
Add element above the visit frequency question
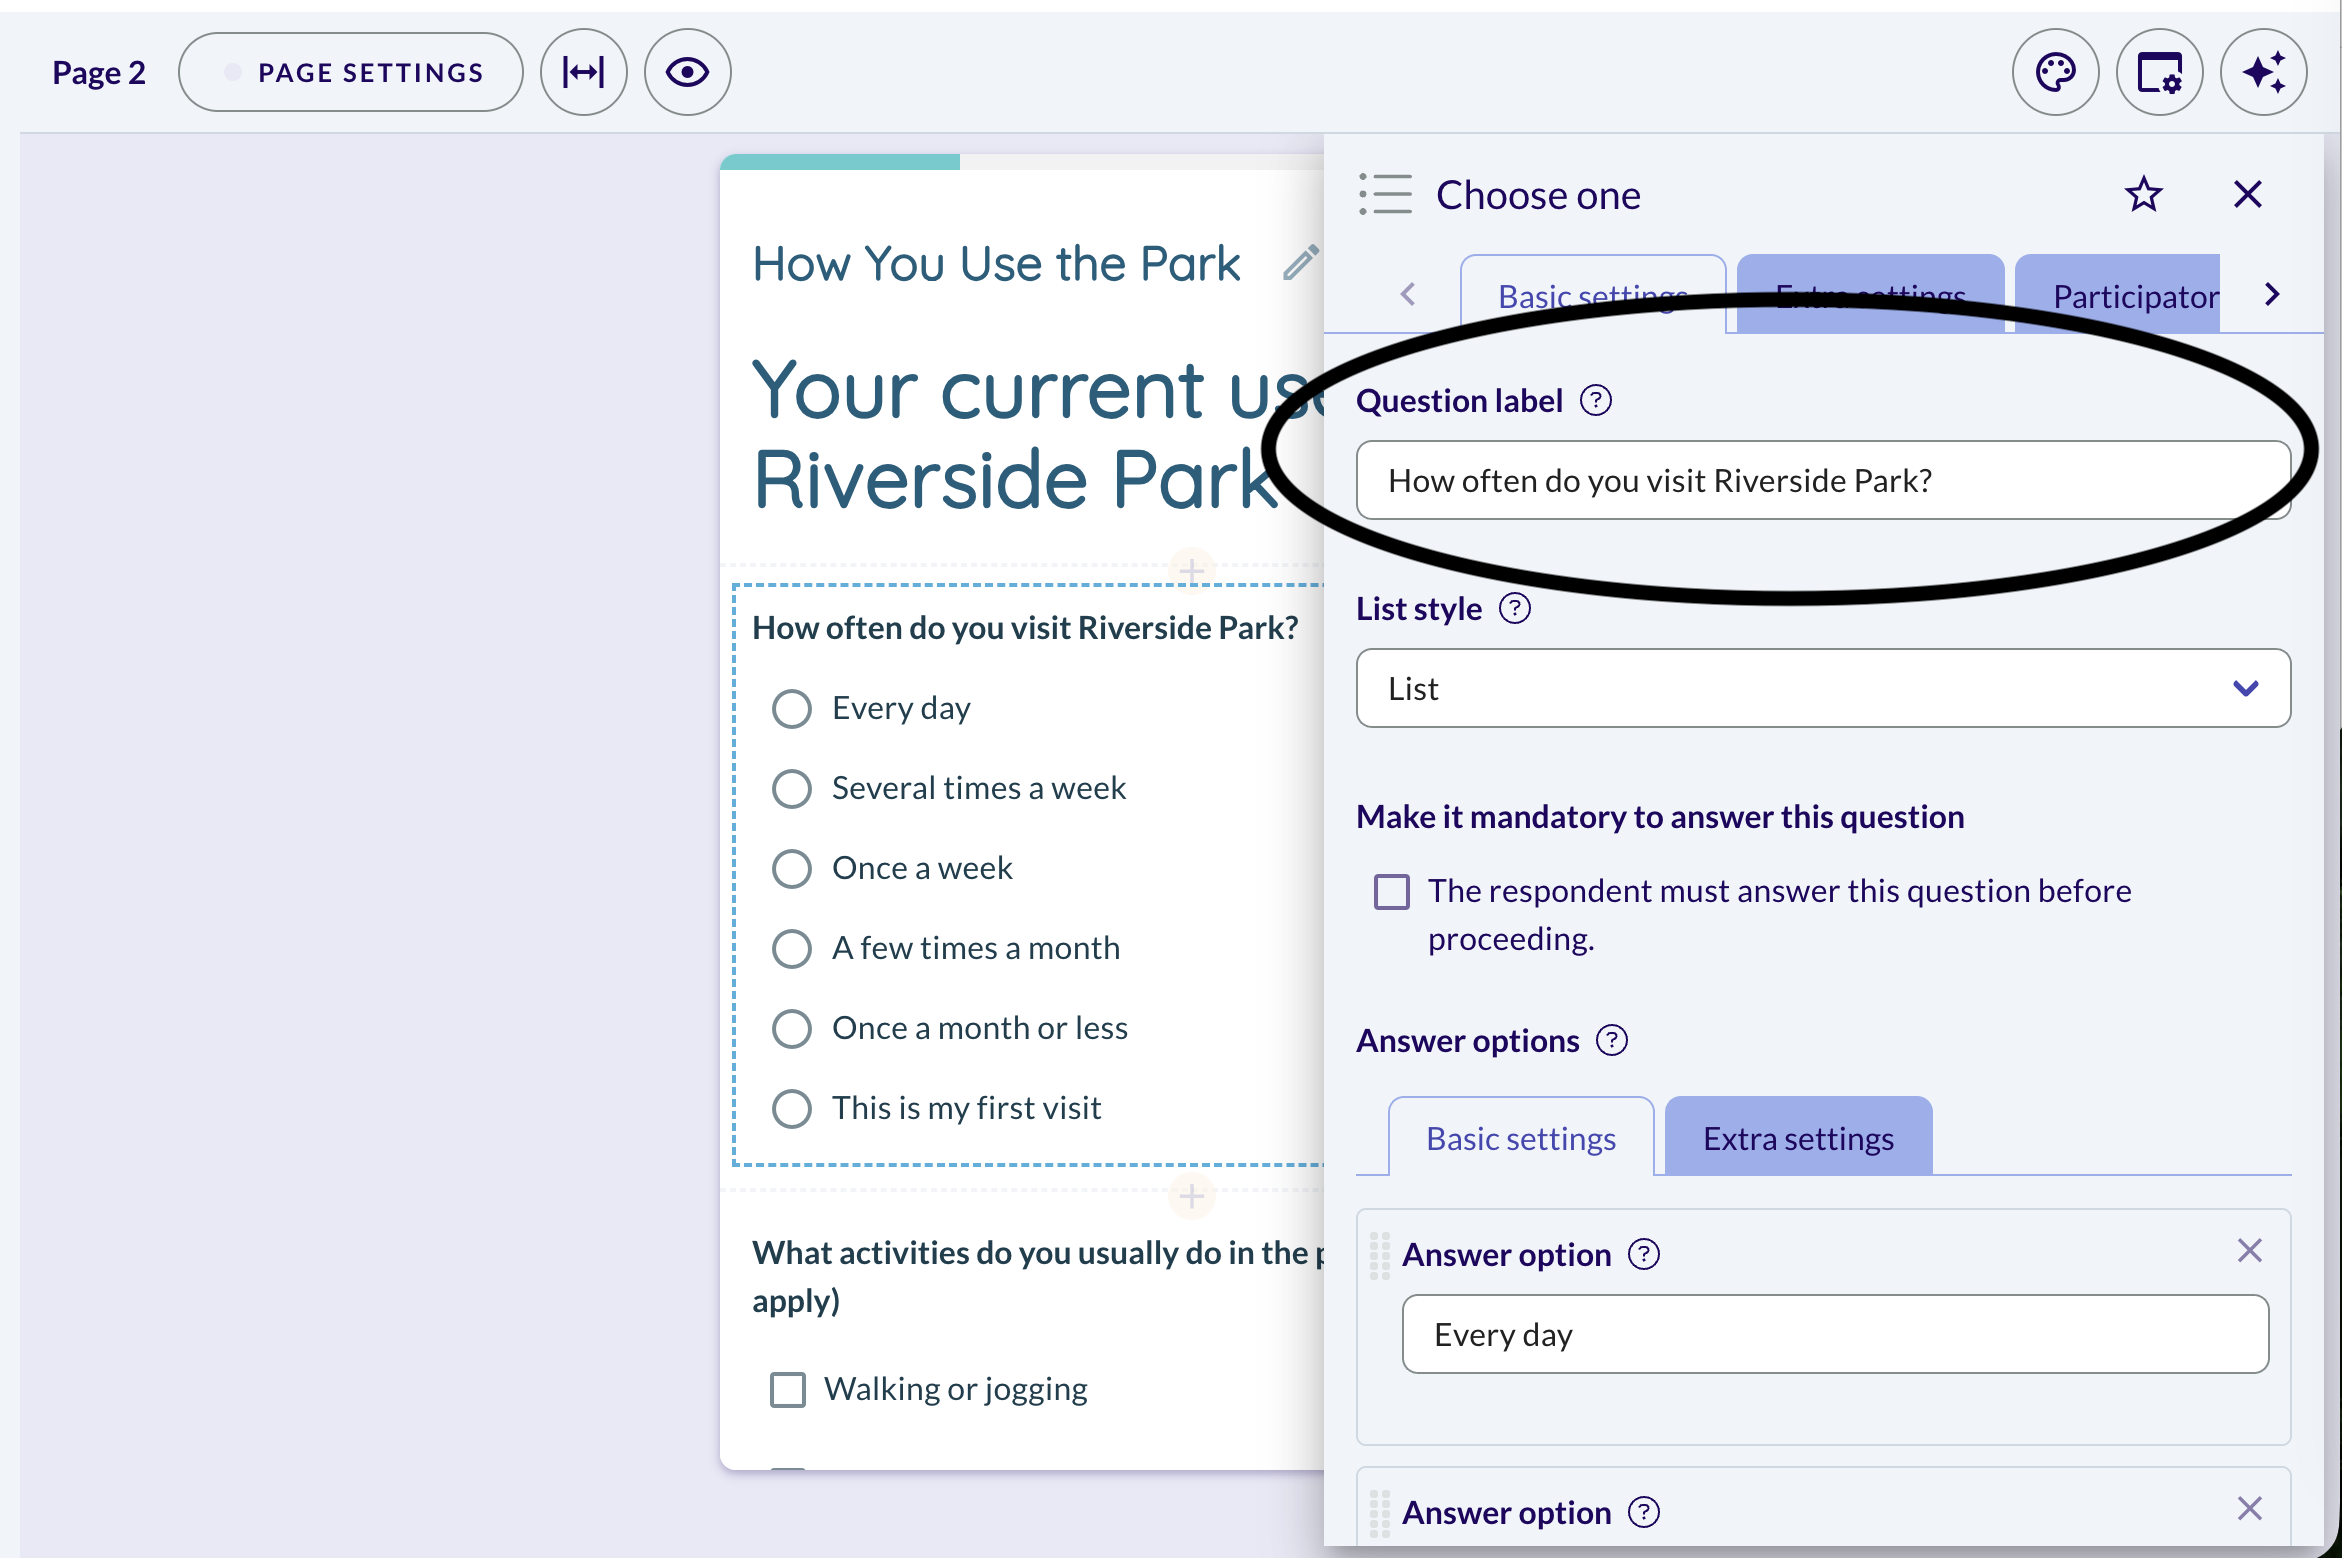tap(1191, 570)
